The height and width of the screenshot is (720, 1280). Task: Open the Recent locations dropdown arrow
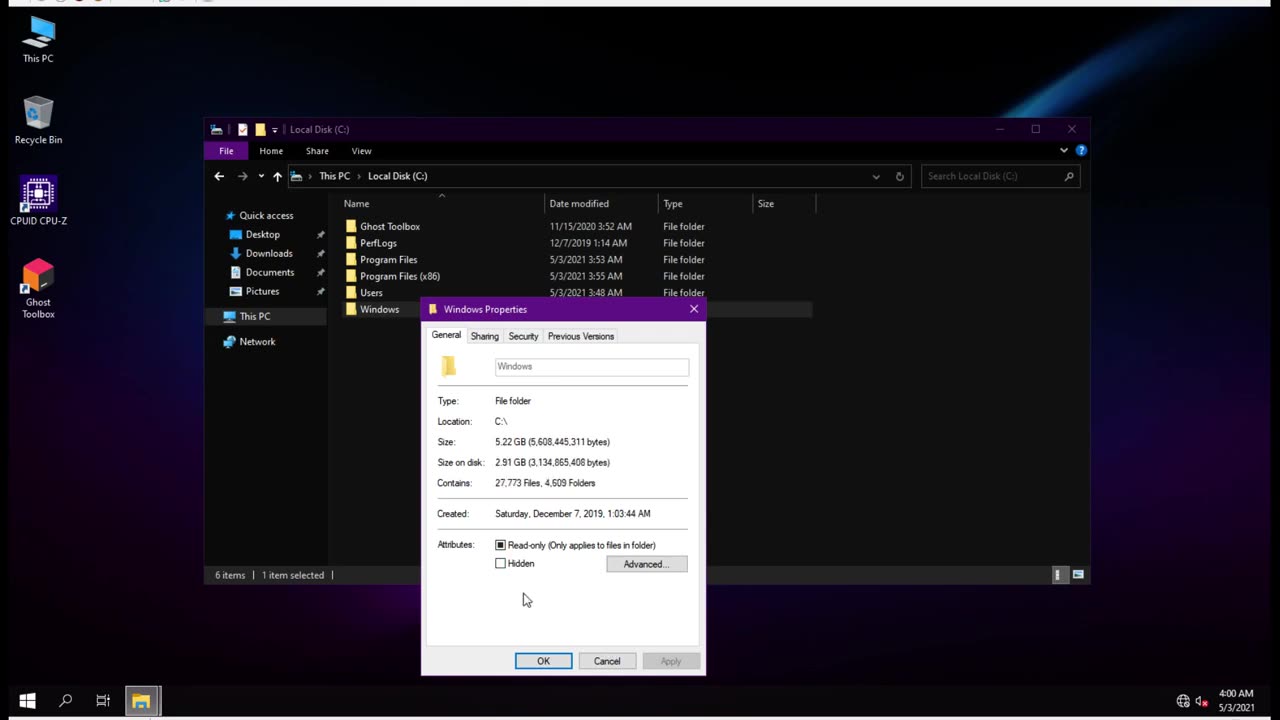point(260,176)
